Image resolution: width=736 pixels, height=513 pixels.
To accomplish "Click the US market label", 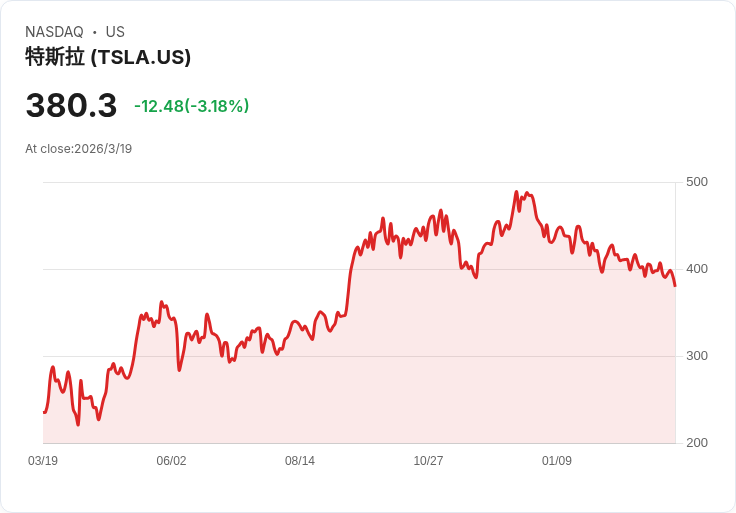I will [115, 32].
